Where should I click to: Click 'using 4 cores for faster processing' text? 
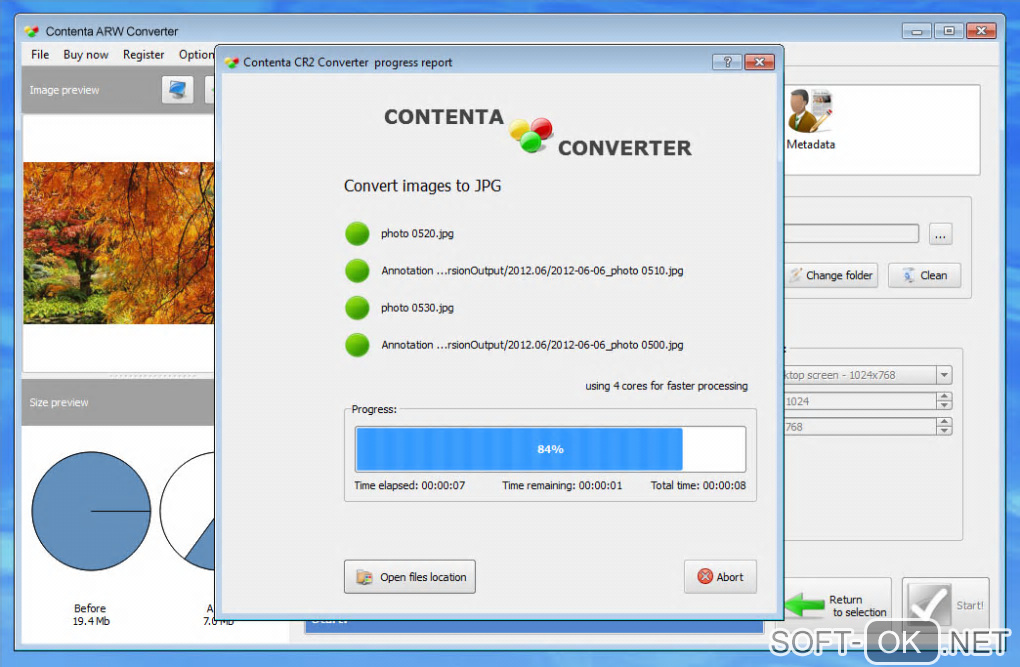click(x=666, y=386)
